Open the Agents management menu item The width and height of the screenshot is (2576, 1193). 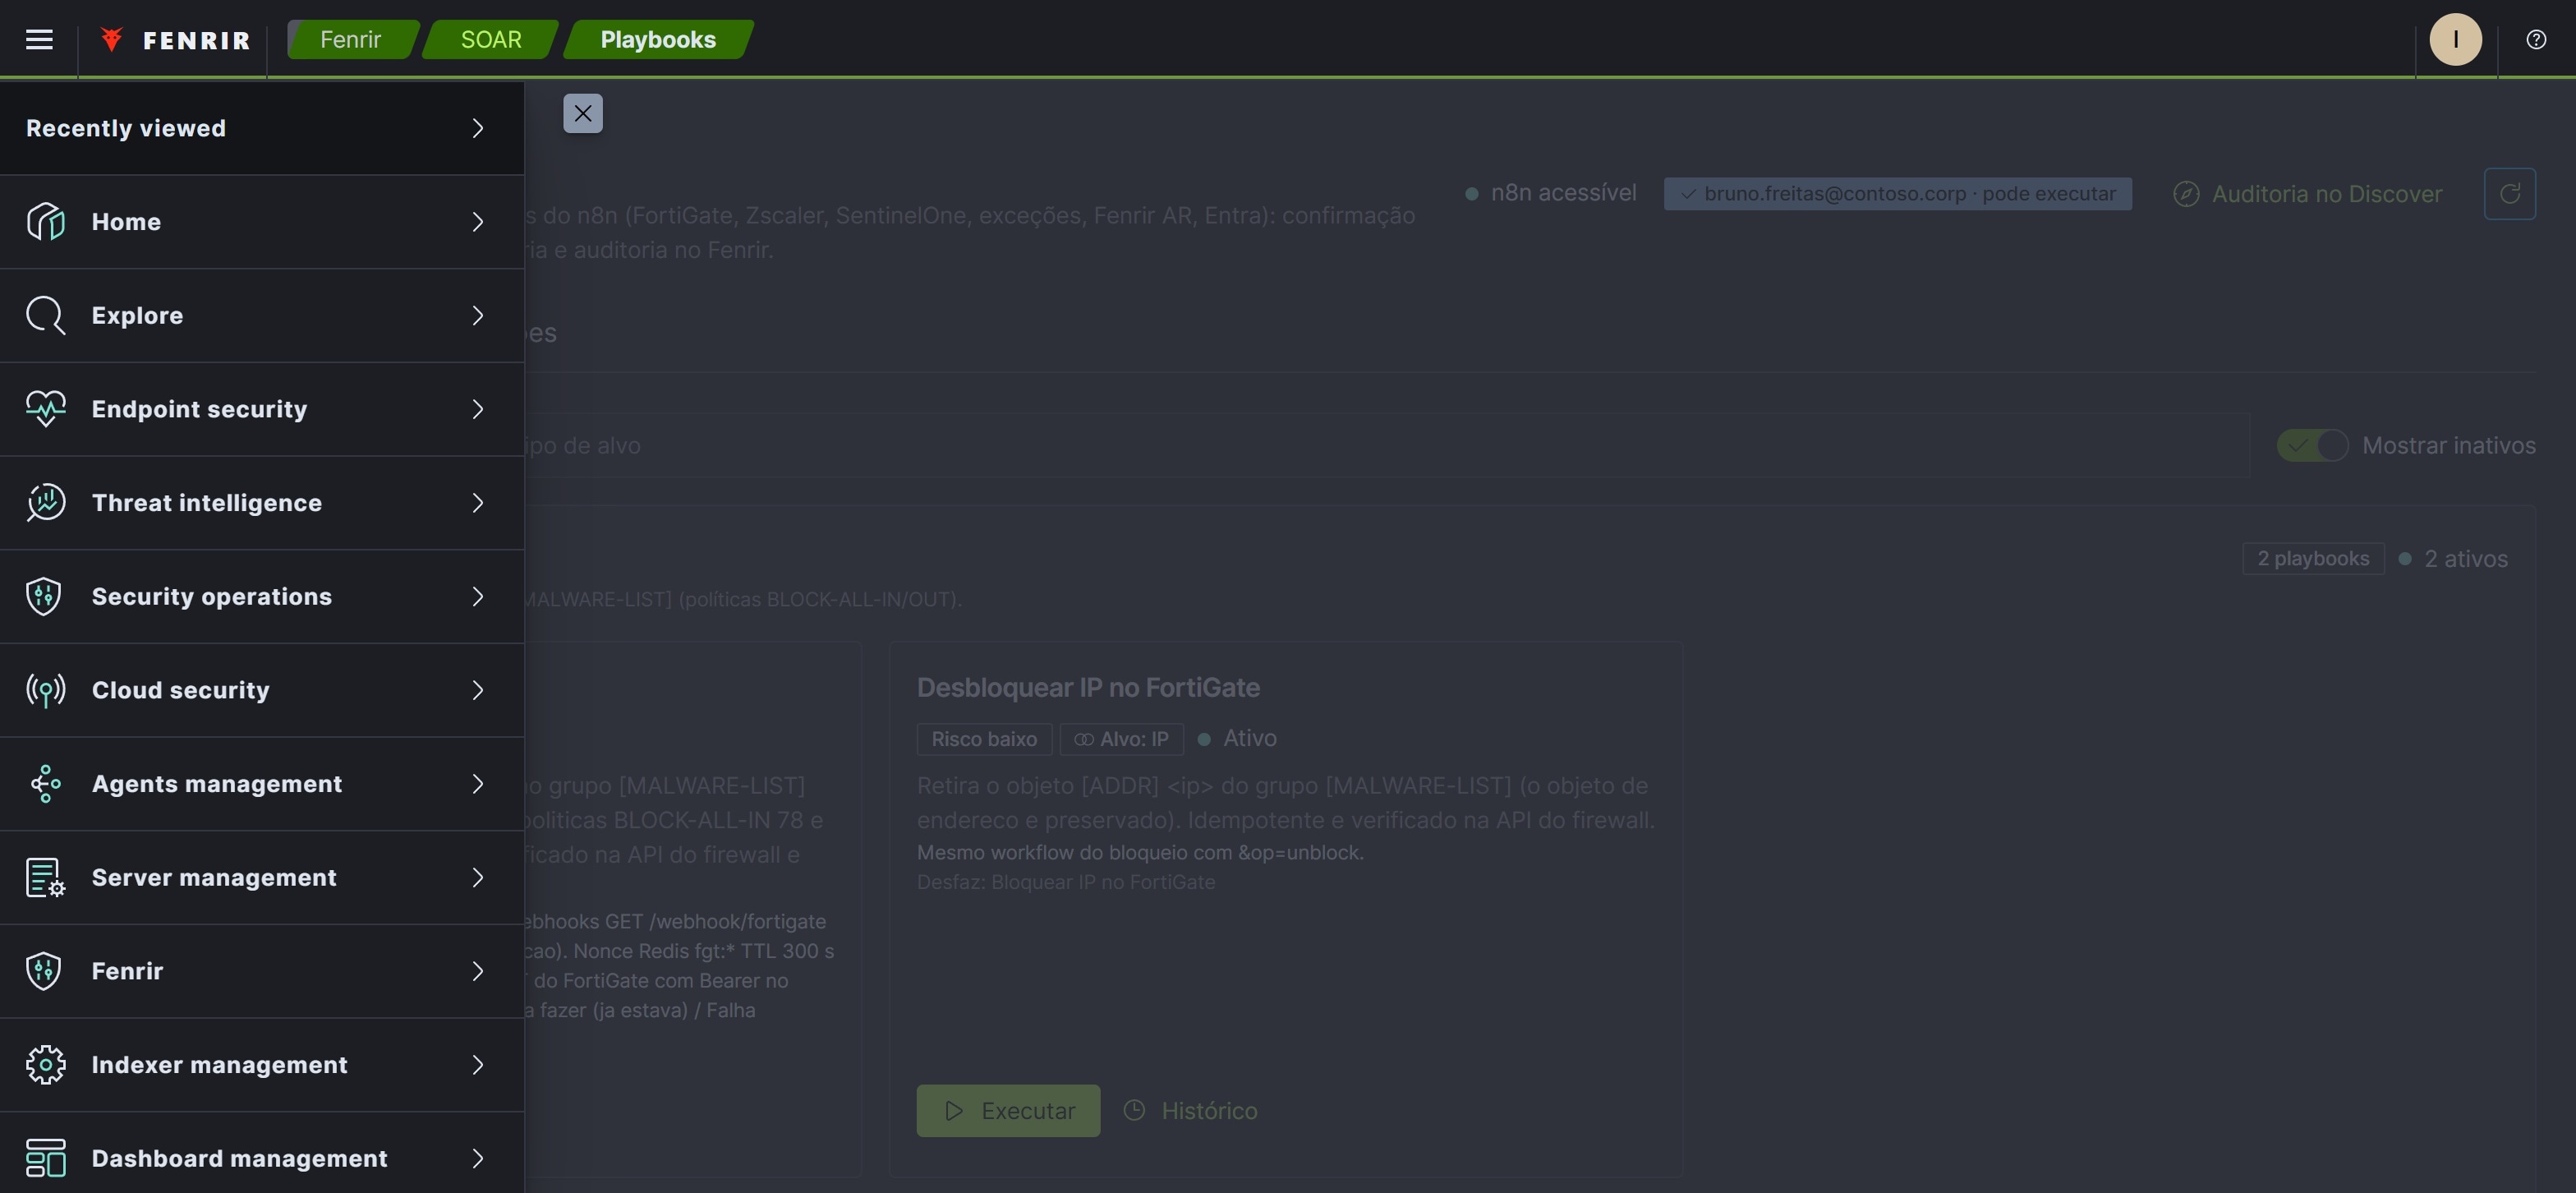point(262,784)
